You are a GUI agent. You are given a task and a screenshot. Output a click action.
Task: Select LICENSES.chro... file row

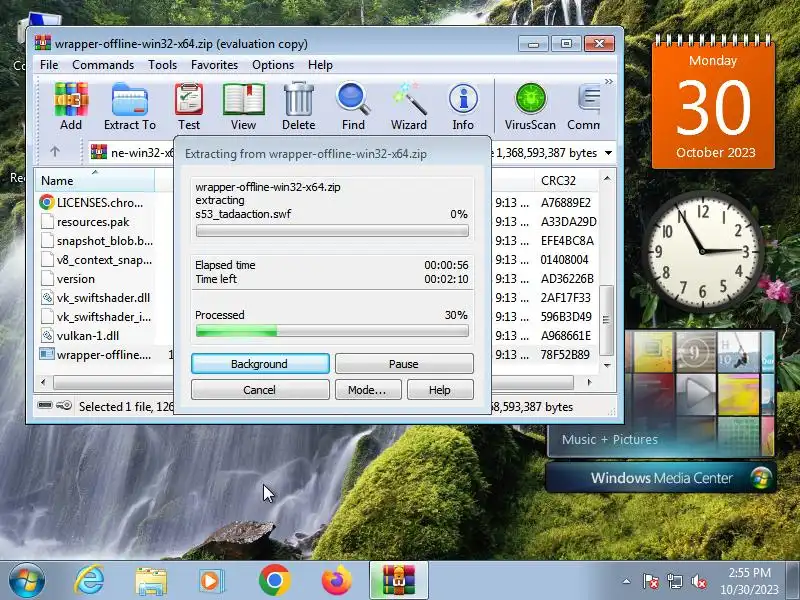click(x=100, y=203)
